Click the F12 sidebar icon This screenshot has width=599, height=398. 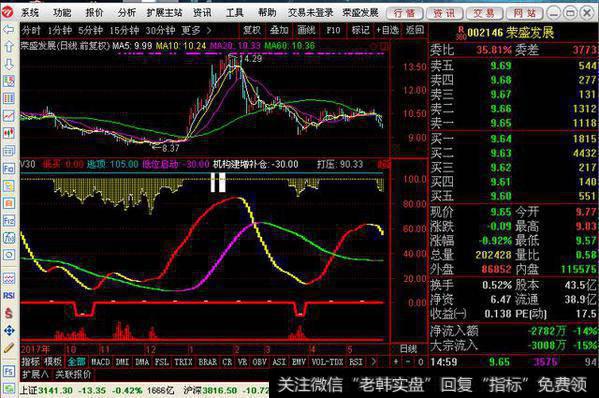(x=8, y=221)
